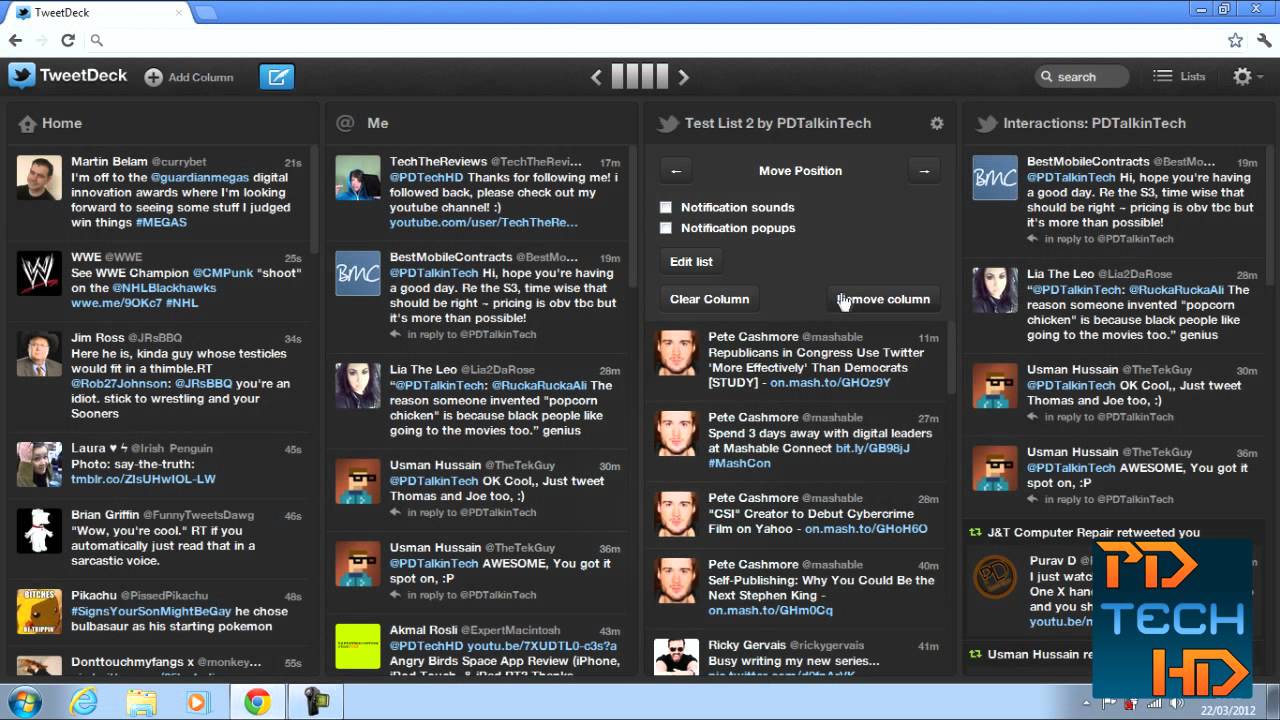
Task: Click the search field in TweetDeck header
Action: (1082, 76)
